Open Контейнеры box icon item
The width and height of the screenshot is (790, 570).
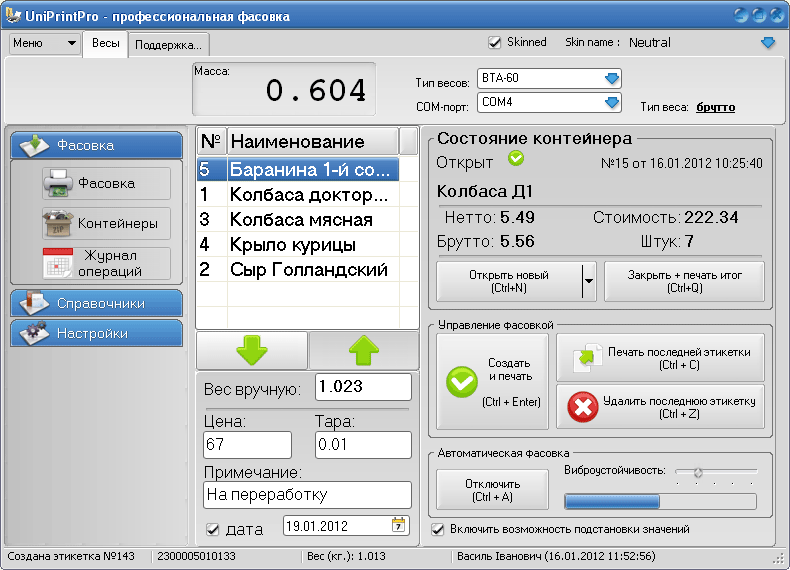(106, 223)
